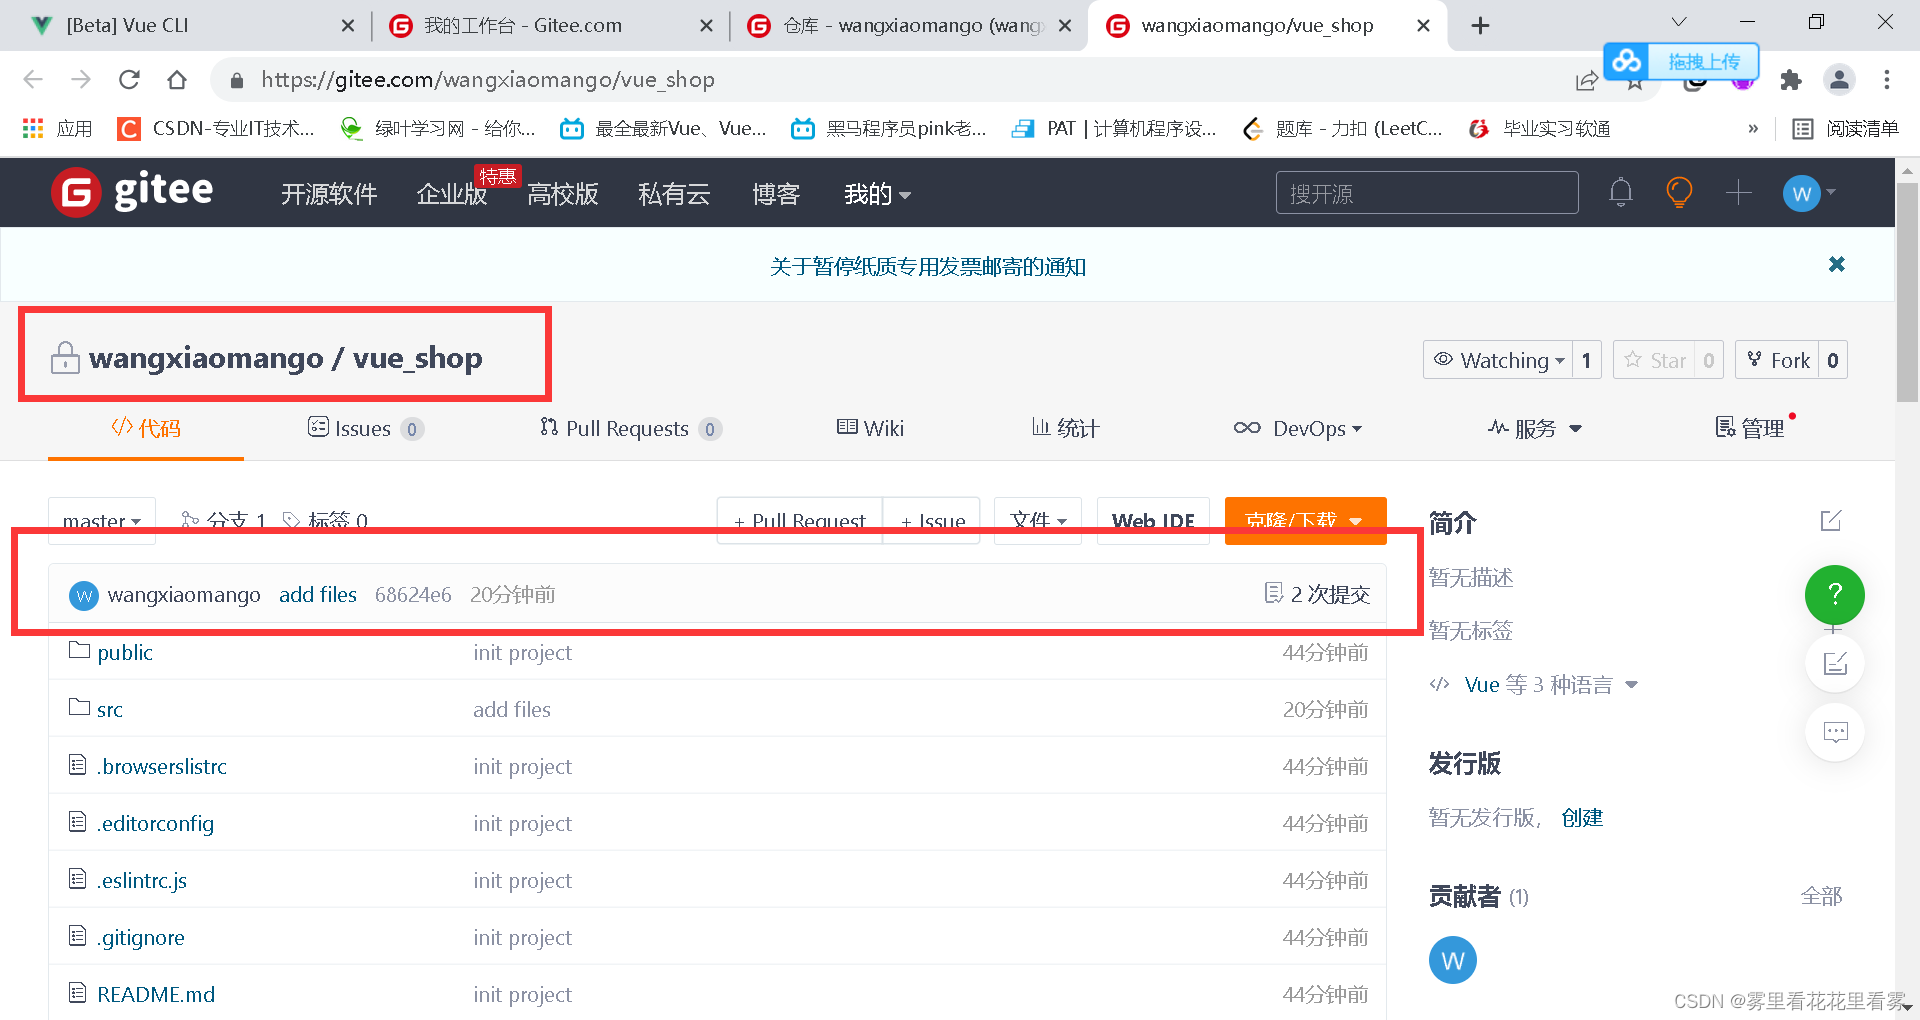Open 企业版 in the top navigation
The height and width of the screenshot is (1020, 1920).
click(x=451, y=194)
